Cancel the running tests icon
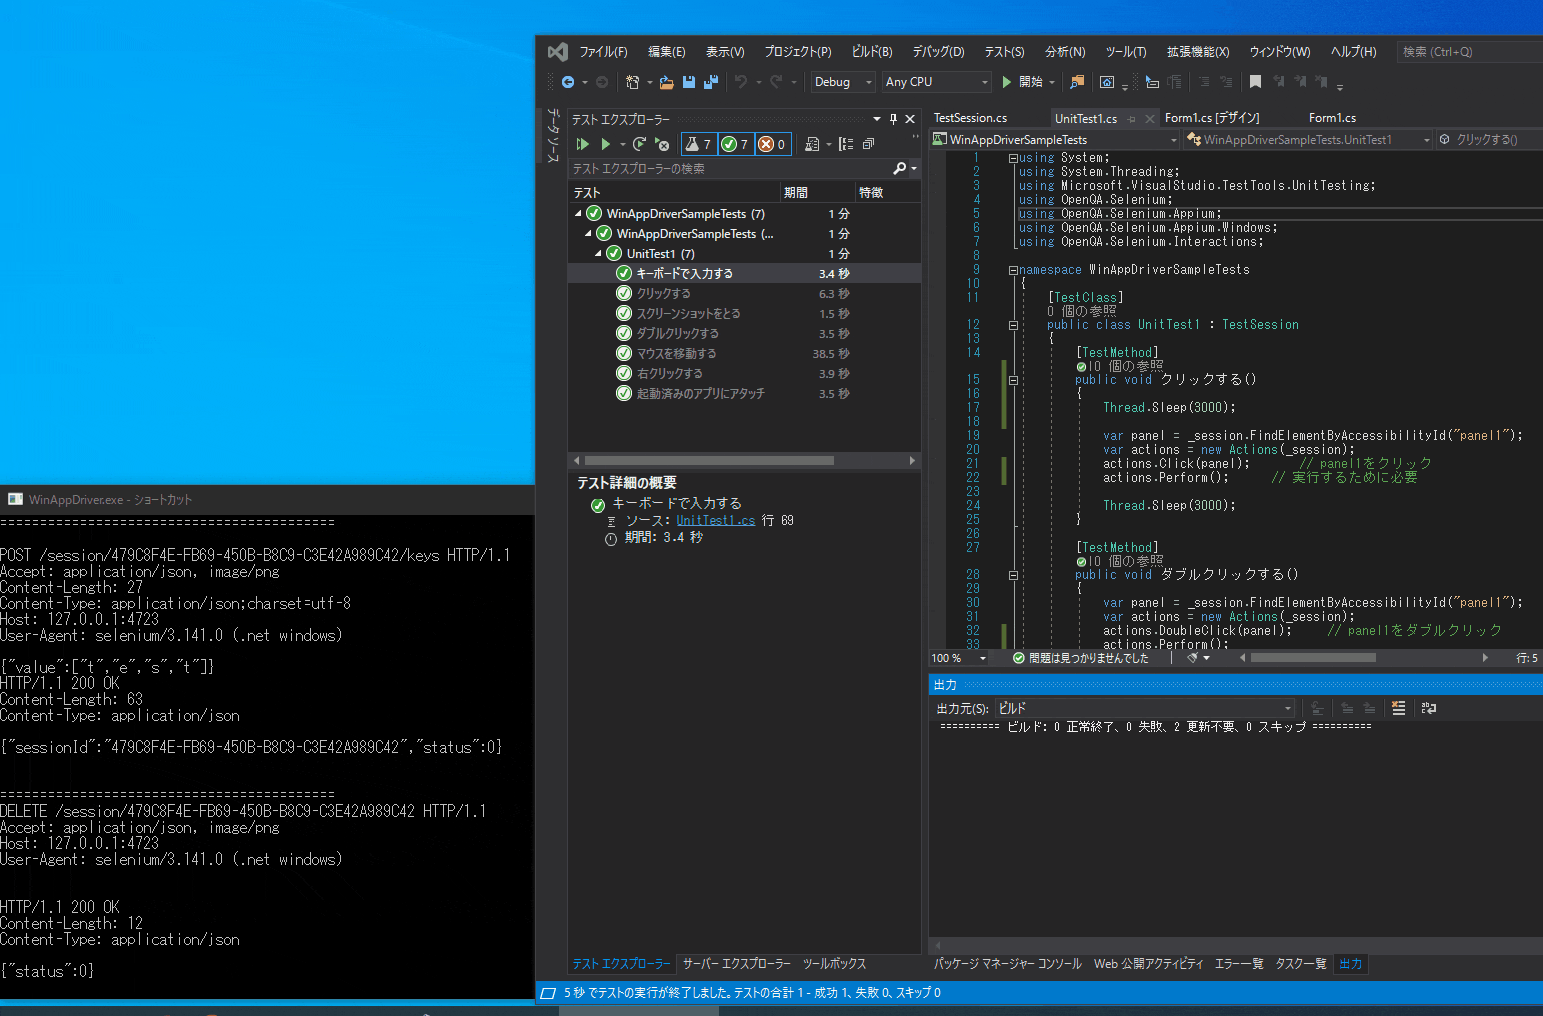 tap(662, 144)
